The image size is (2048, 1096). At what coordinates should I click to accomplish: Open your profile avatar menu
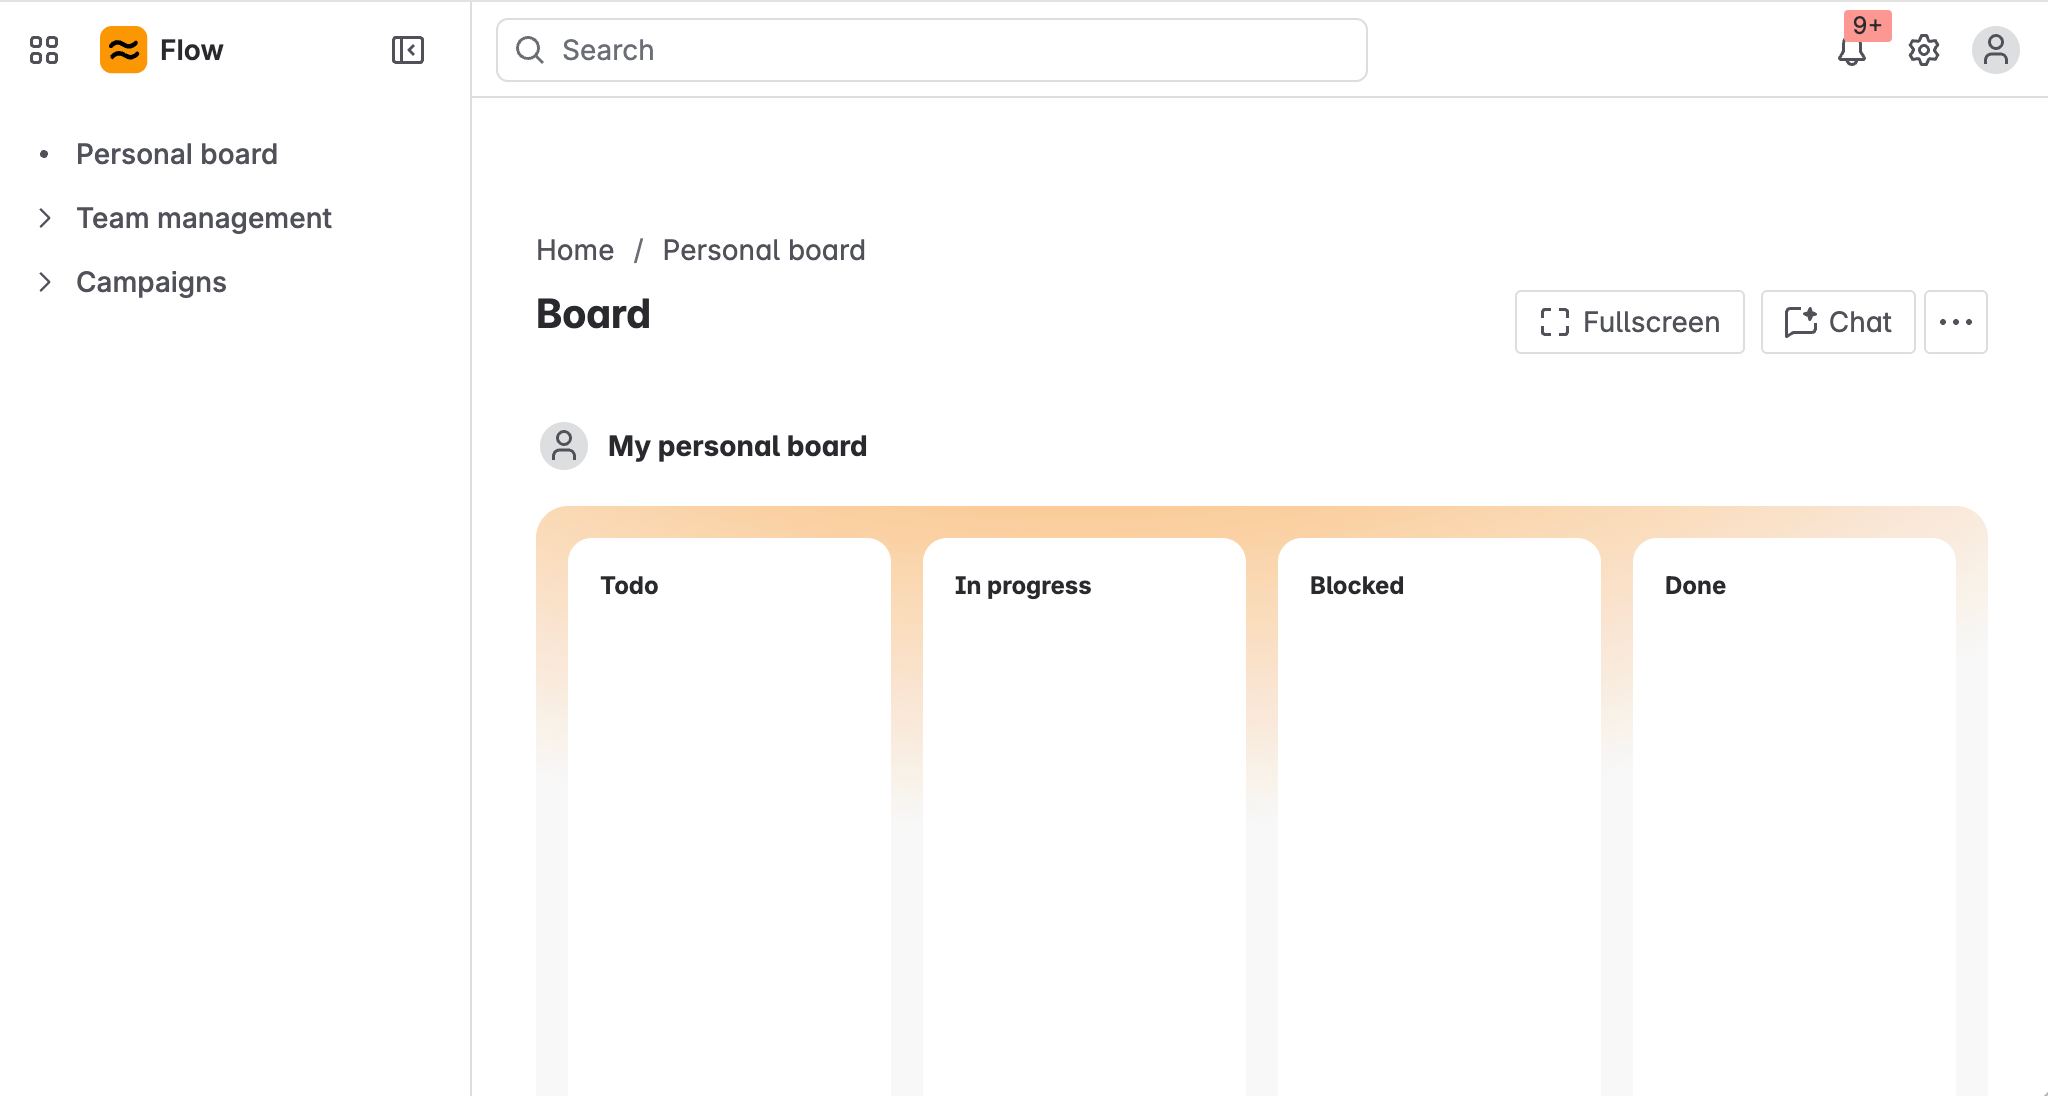pyautogui.click(x=1996, y=49)
